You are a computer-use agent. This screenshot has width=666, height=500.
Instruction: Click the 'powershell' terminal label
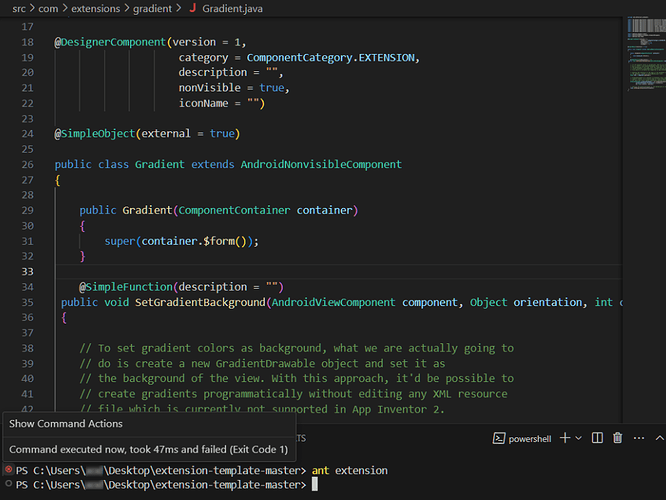530,439
